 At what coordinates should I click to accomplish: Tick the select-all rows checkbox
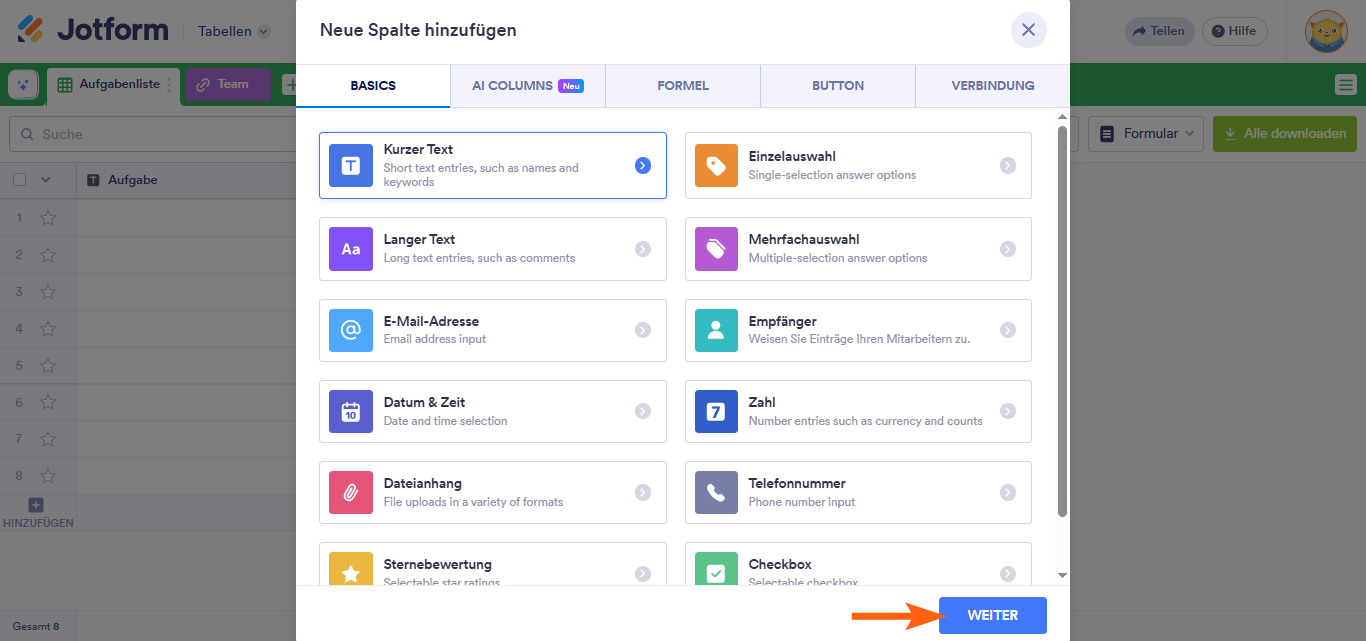tap(20, 180)
